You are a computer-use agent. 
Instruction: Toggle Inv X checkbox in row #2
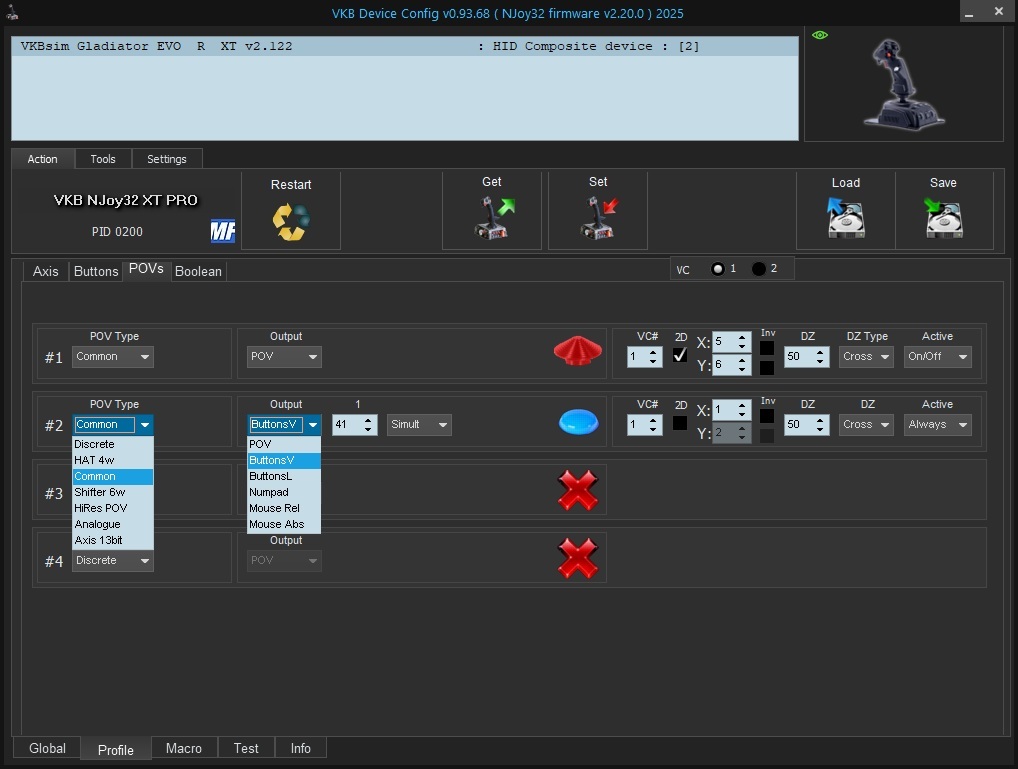tap(767, 416)
